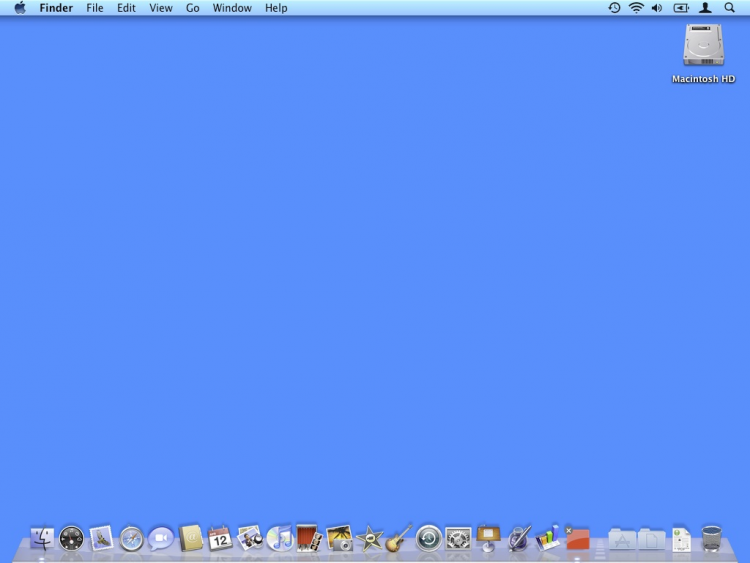Image resolution: width=750 pixels, height=563 pixels.
Task: Launch iPhoto from the Dock
Action: [339, 539]
